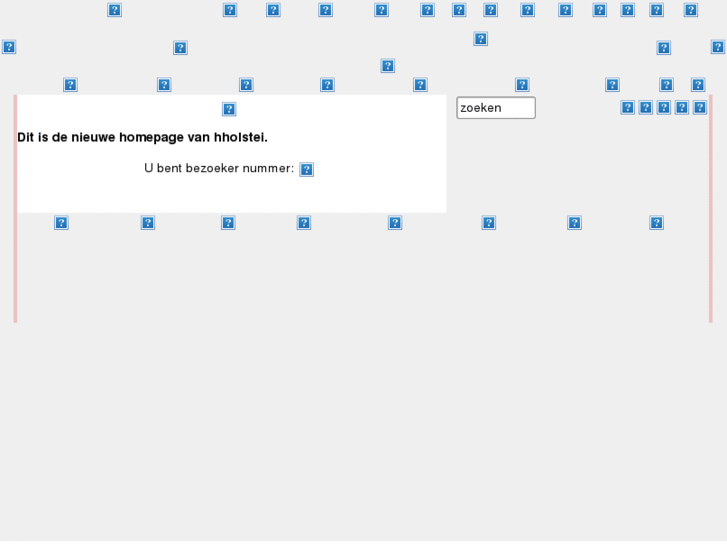This screenshot has width=727, height=545.
Task: Select first icon in five-icon group beside search
Action: (627, 108)
